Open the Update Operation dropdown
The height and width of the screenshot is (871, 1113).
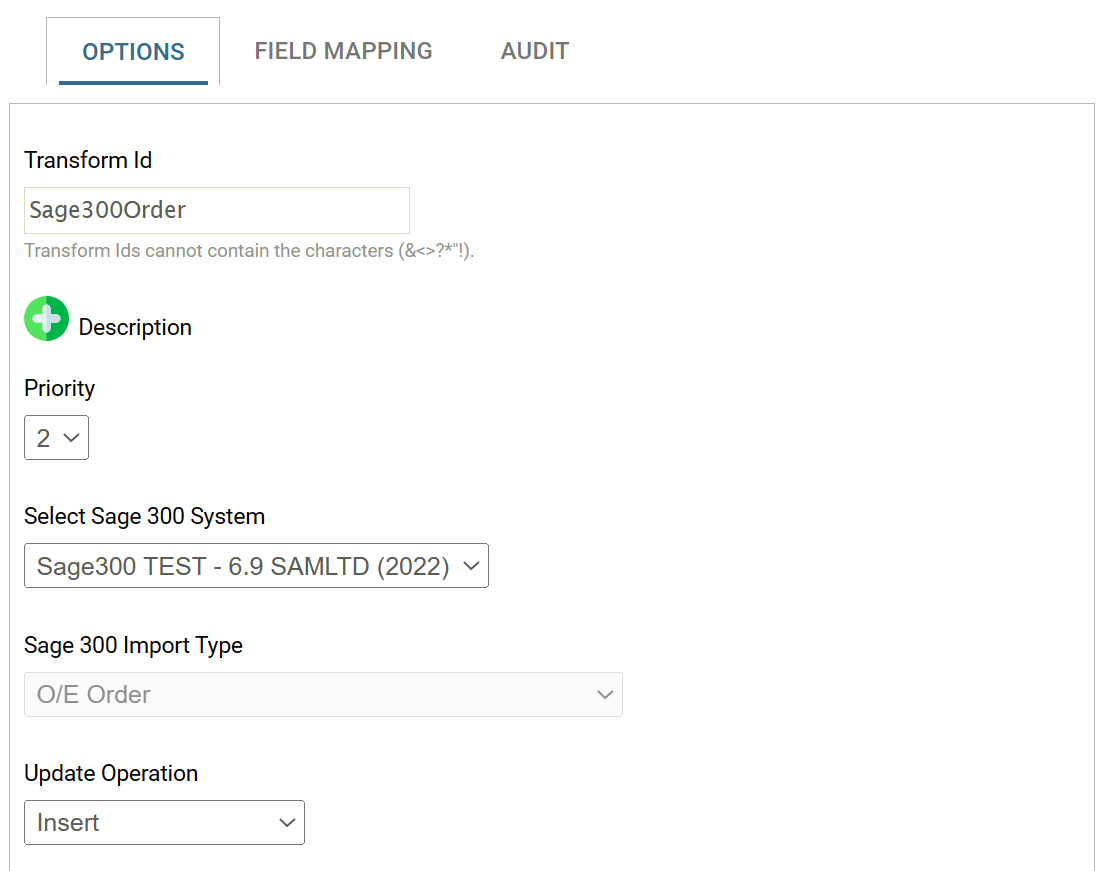(164, 822)
